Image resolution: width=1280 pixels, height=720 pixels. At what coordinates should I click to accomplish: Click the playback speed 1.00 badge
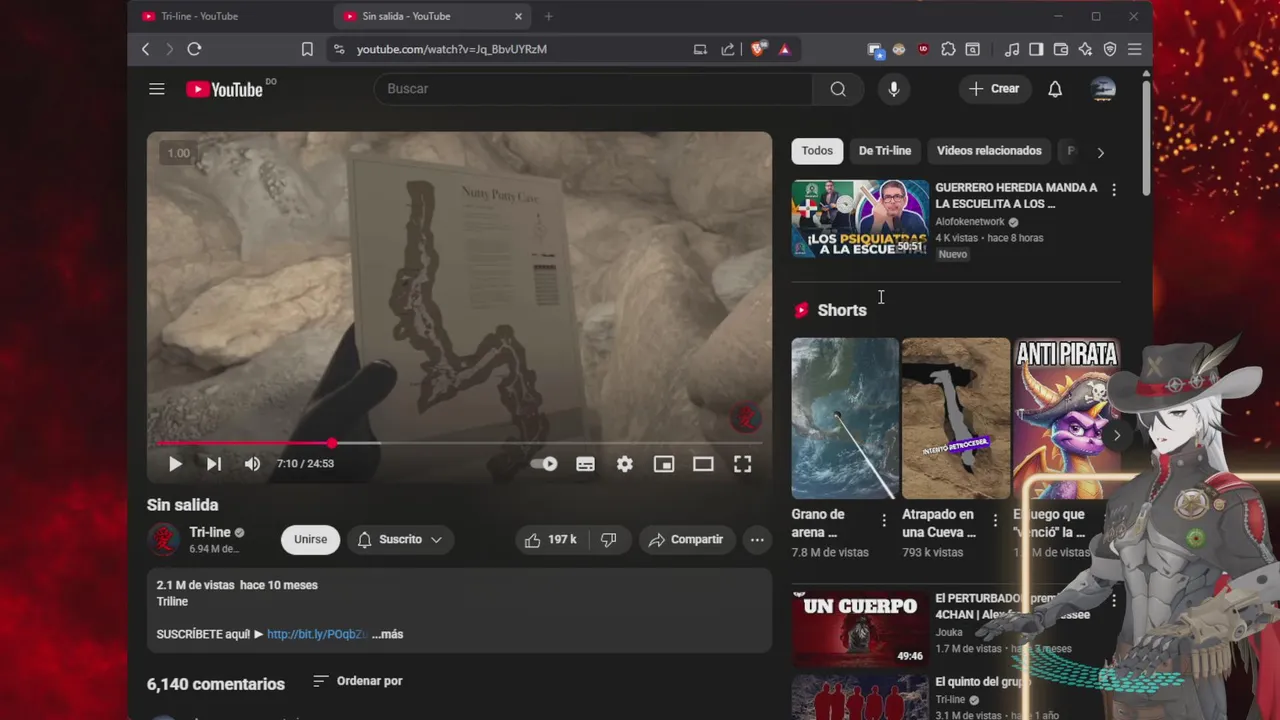(178, 153)
